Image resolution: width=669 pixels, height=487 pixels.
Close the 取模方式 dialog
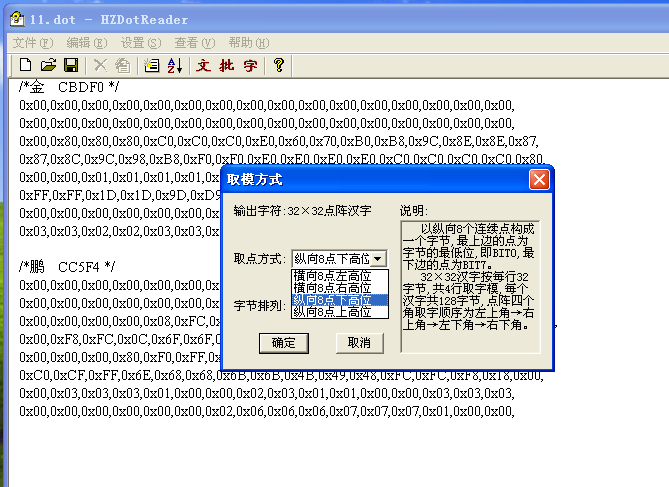coord(539,180)
